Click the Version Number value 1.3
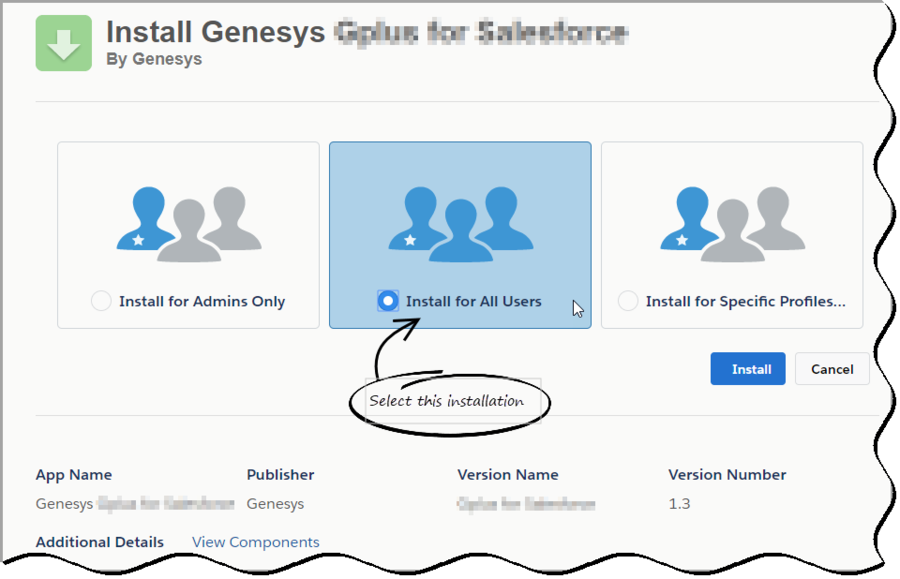This screenshot has width=900, height=579. pos(679,504)
